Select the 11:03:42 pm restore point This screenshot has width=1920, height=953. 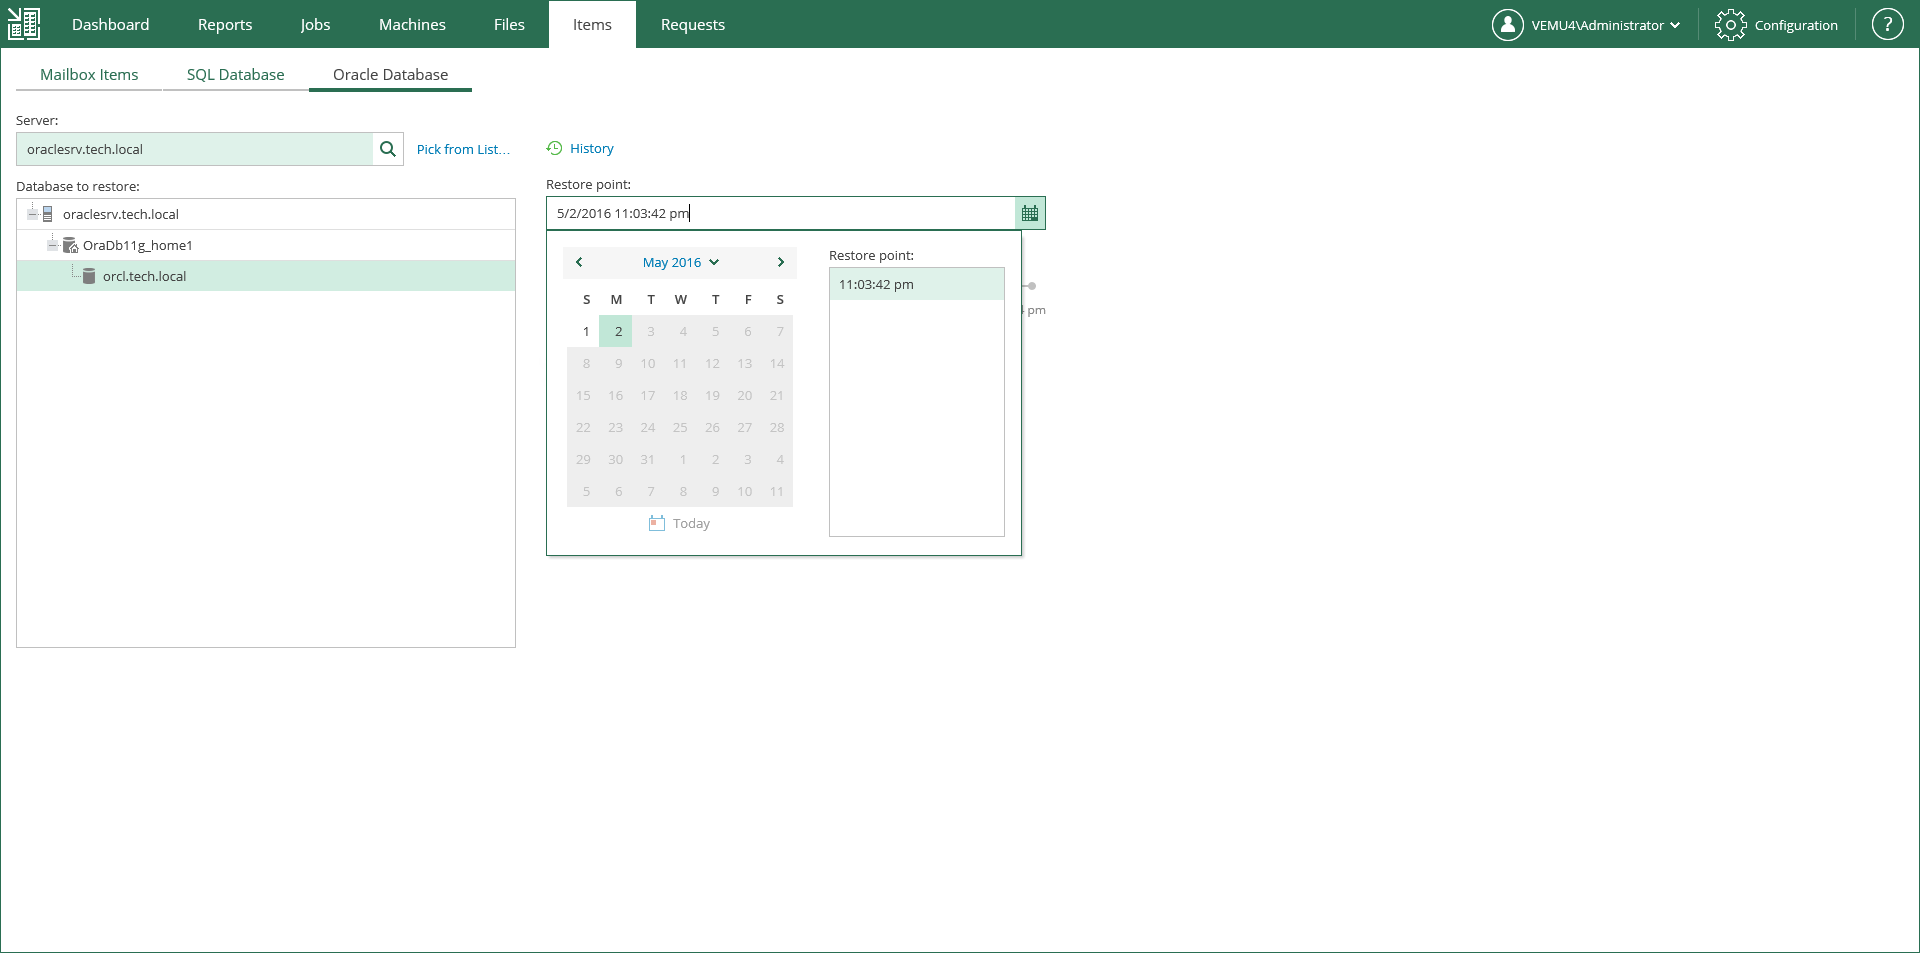tap(917, 284)
